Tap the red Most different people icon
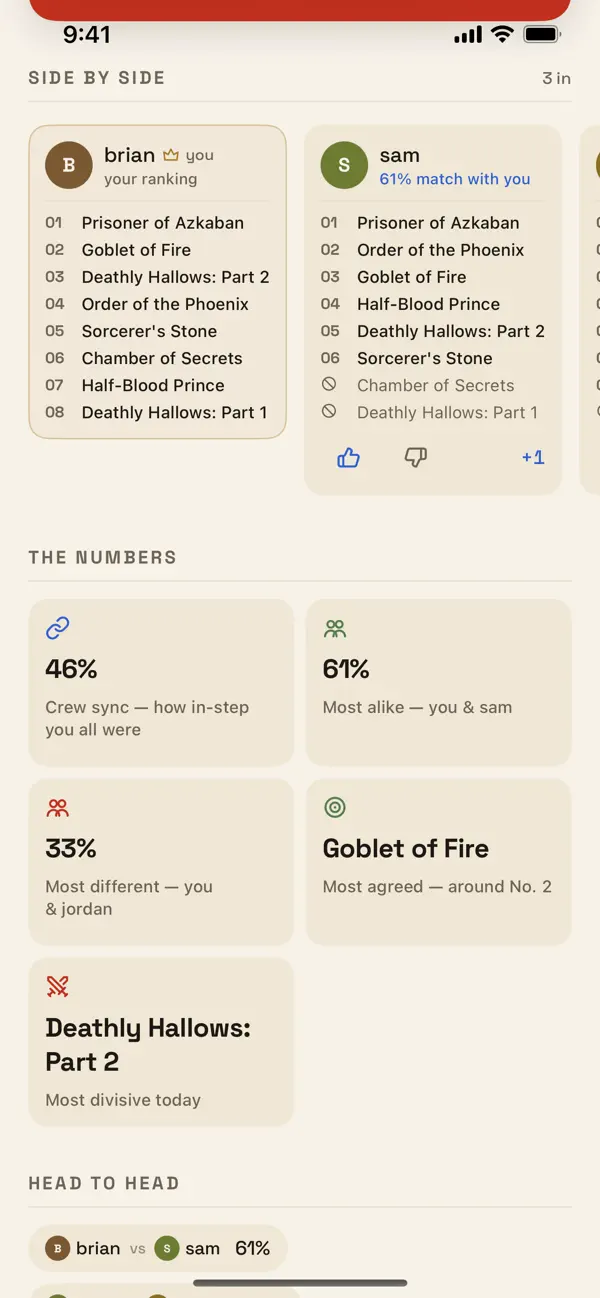The image size is (600, 1298). [58, 807]
